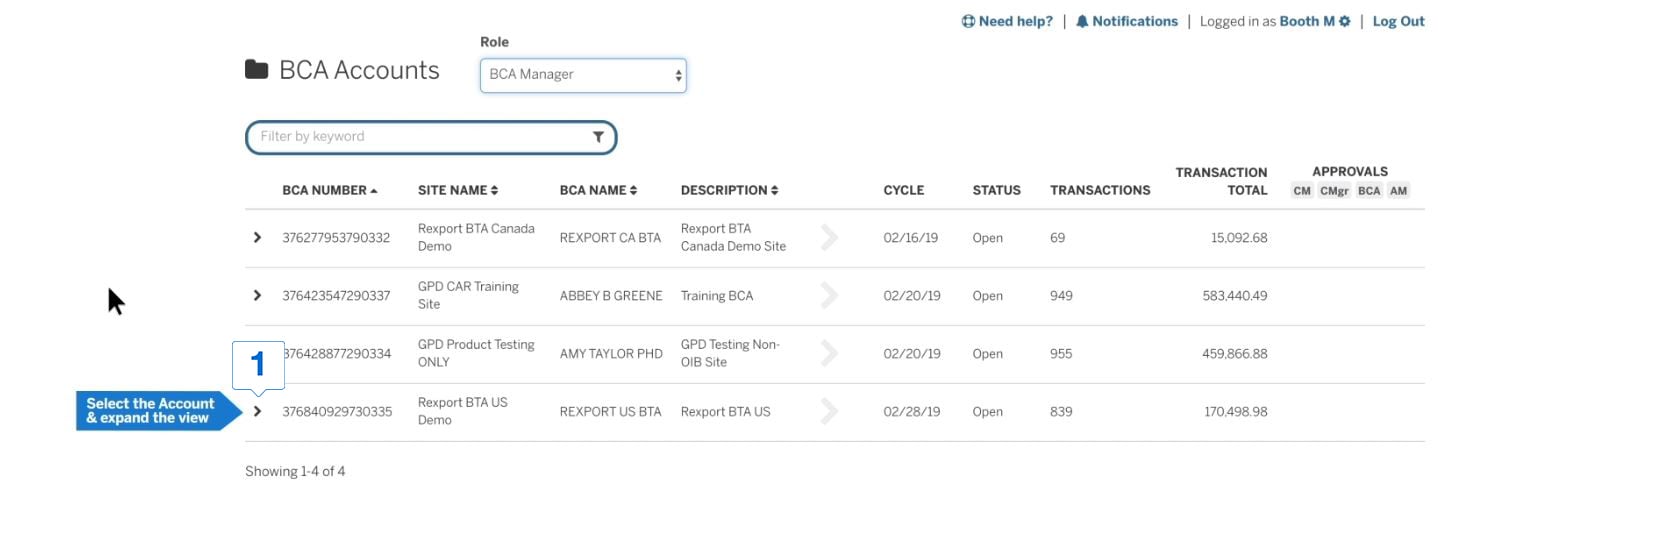Viewport: 1663px width, 546px height.
Task: Click the arrow beside Rexport BTA US description
Action: click(x=829, y=412)
